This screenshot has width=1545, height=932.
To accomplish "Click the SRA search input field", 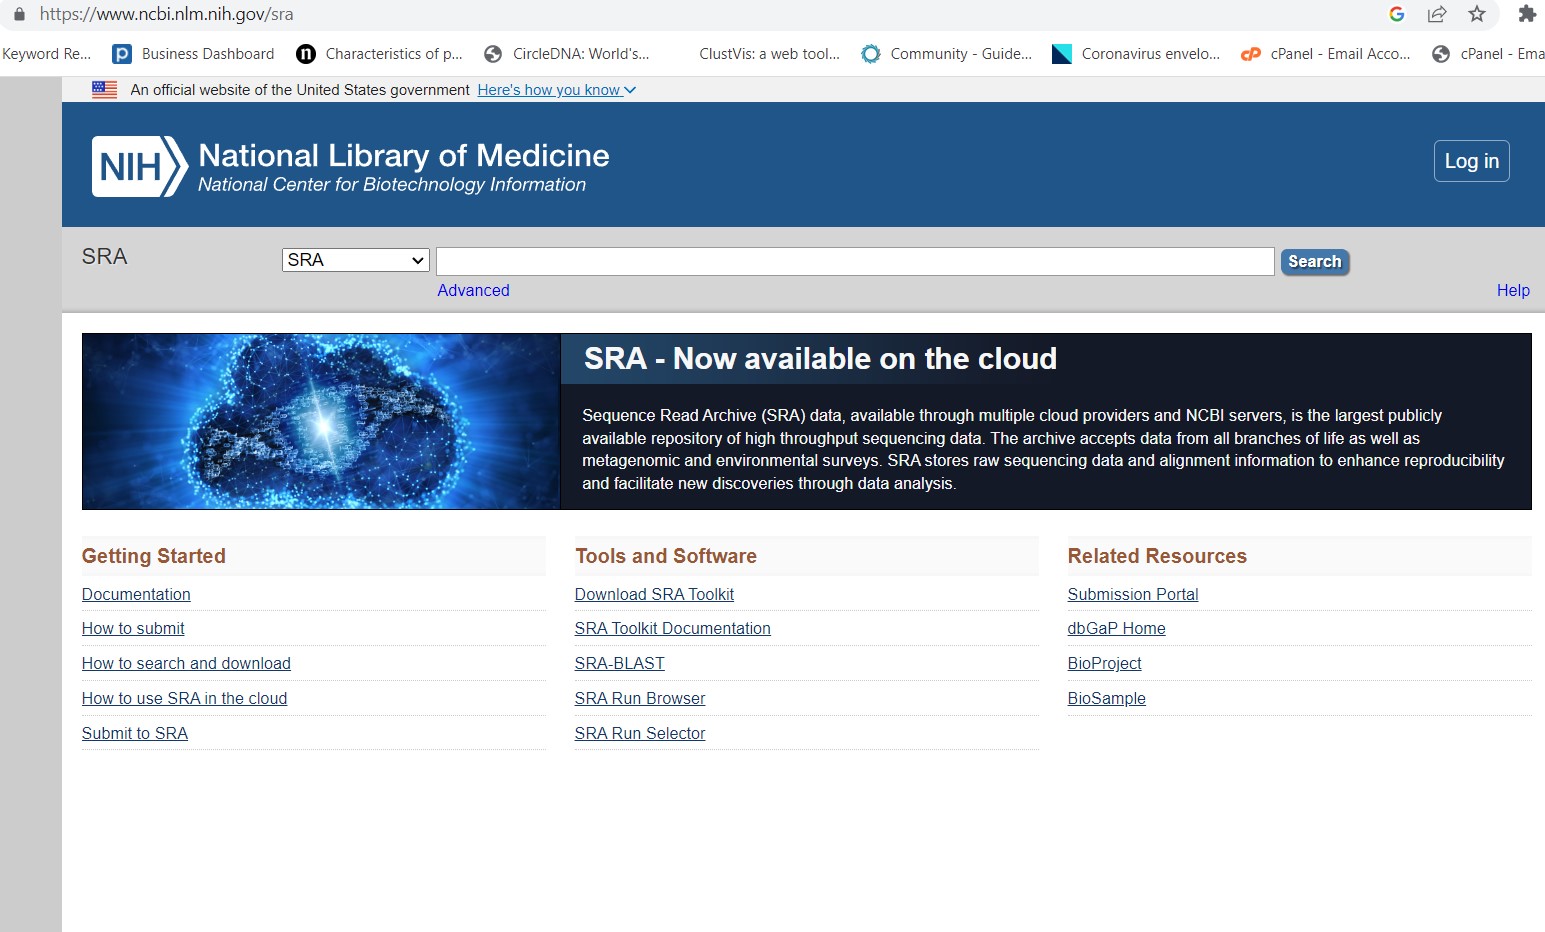I will pos(855,261).
